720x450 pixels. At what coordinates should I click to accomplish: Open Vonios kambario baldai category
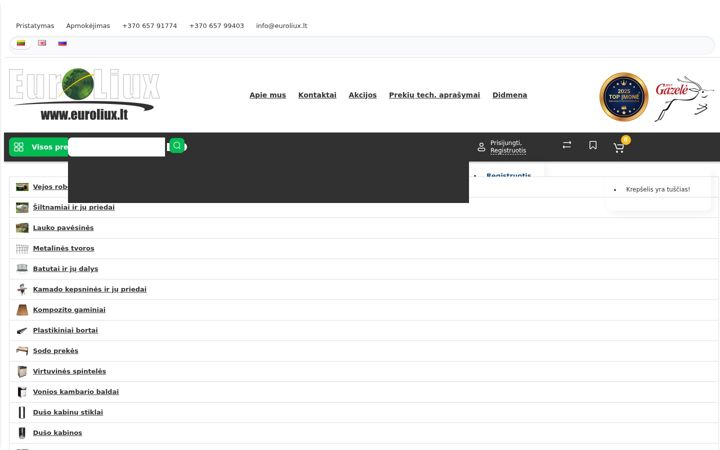coord(76,392)
